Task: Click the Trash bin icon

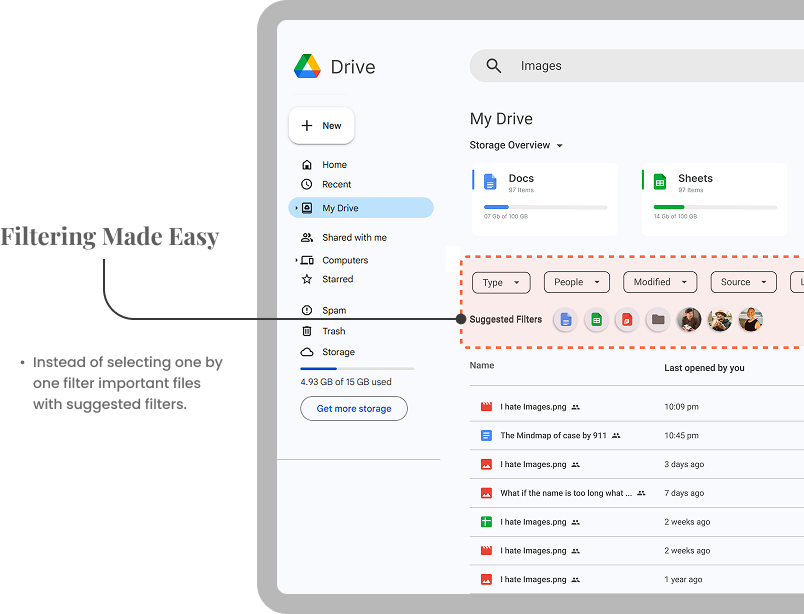Action: click(307, 331)
